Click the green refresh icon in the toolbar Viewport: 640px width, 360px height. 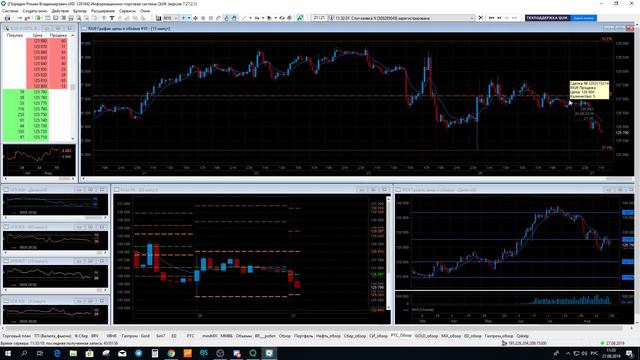tap(38, 18)
